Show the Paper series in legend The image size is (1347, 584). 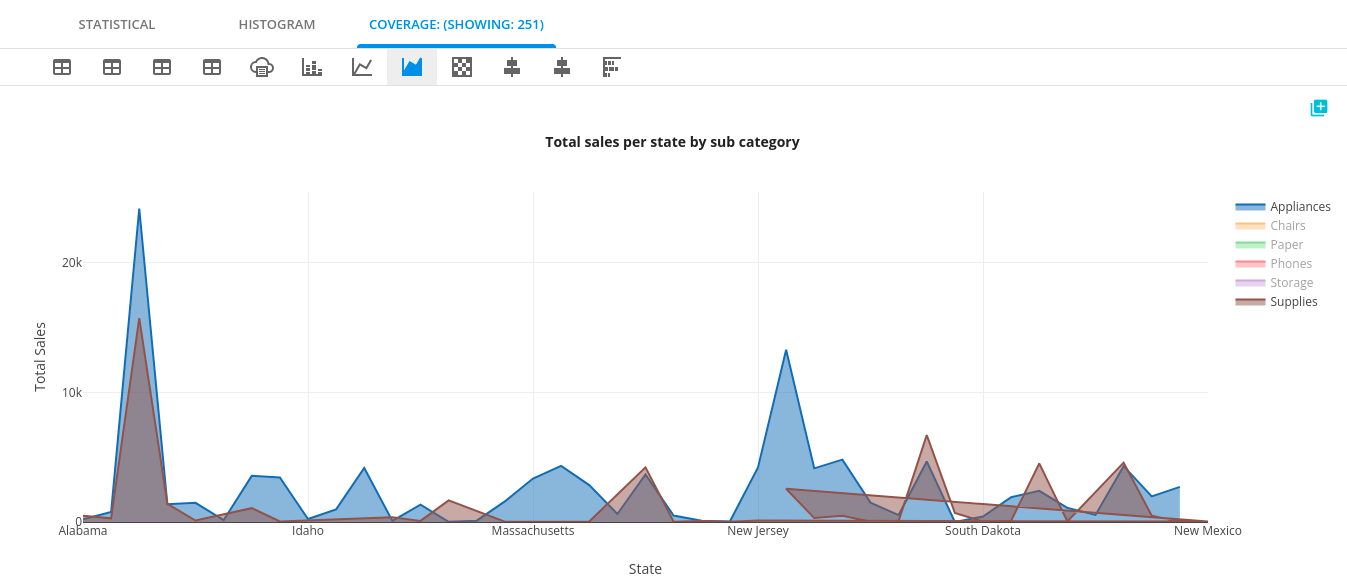(1270, 245)
